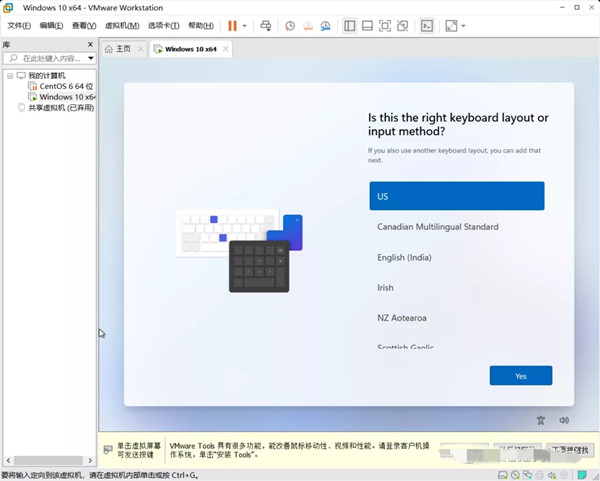Click the library search input field
The height and width of the screenshot is (481, 600).
point(46,59)
